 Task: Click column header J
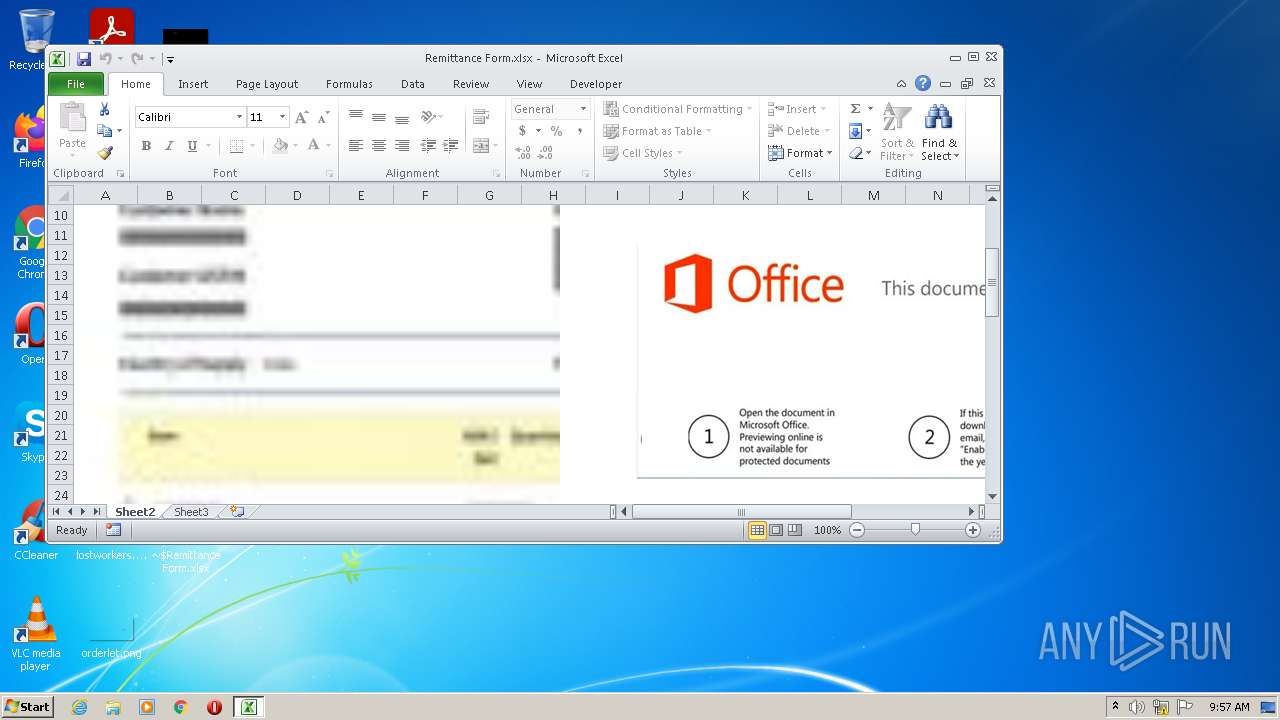(x=681, y=195)
